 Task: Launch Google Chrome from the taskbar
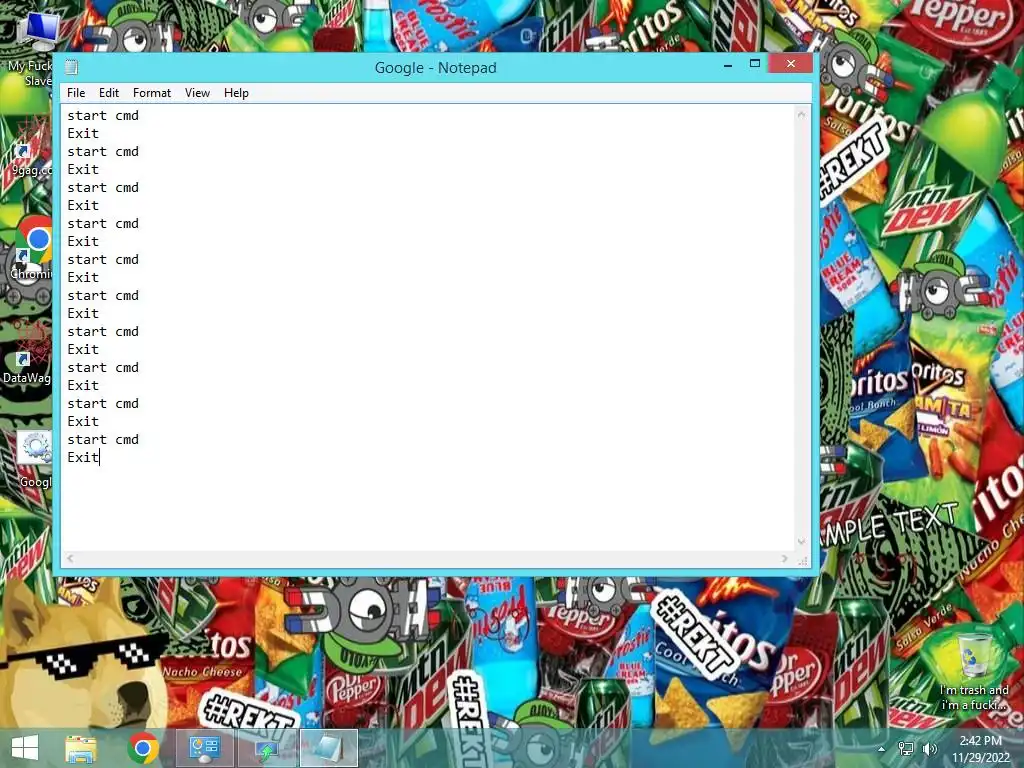143,748
